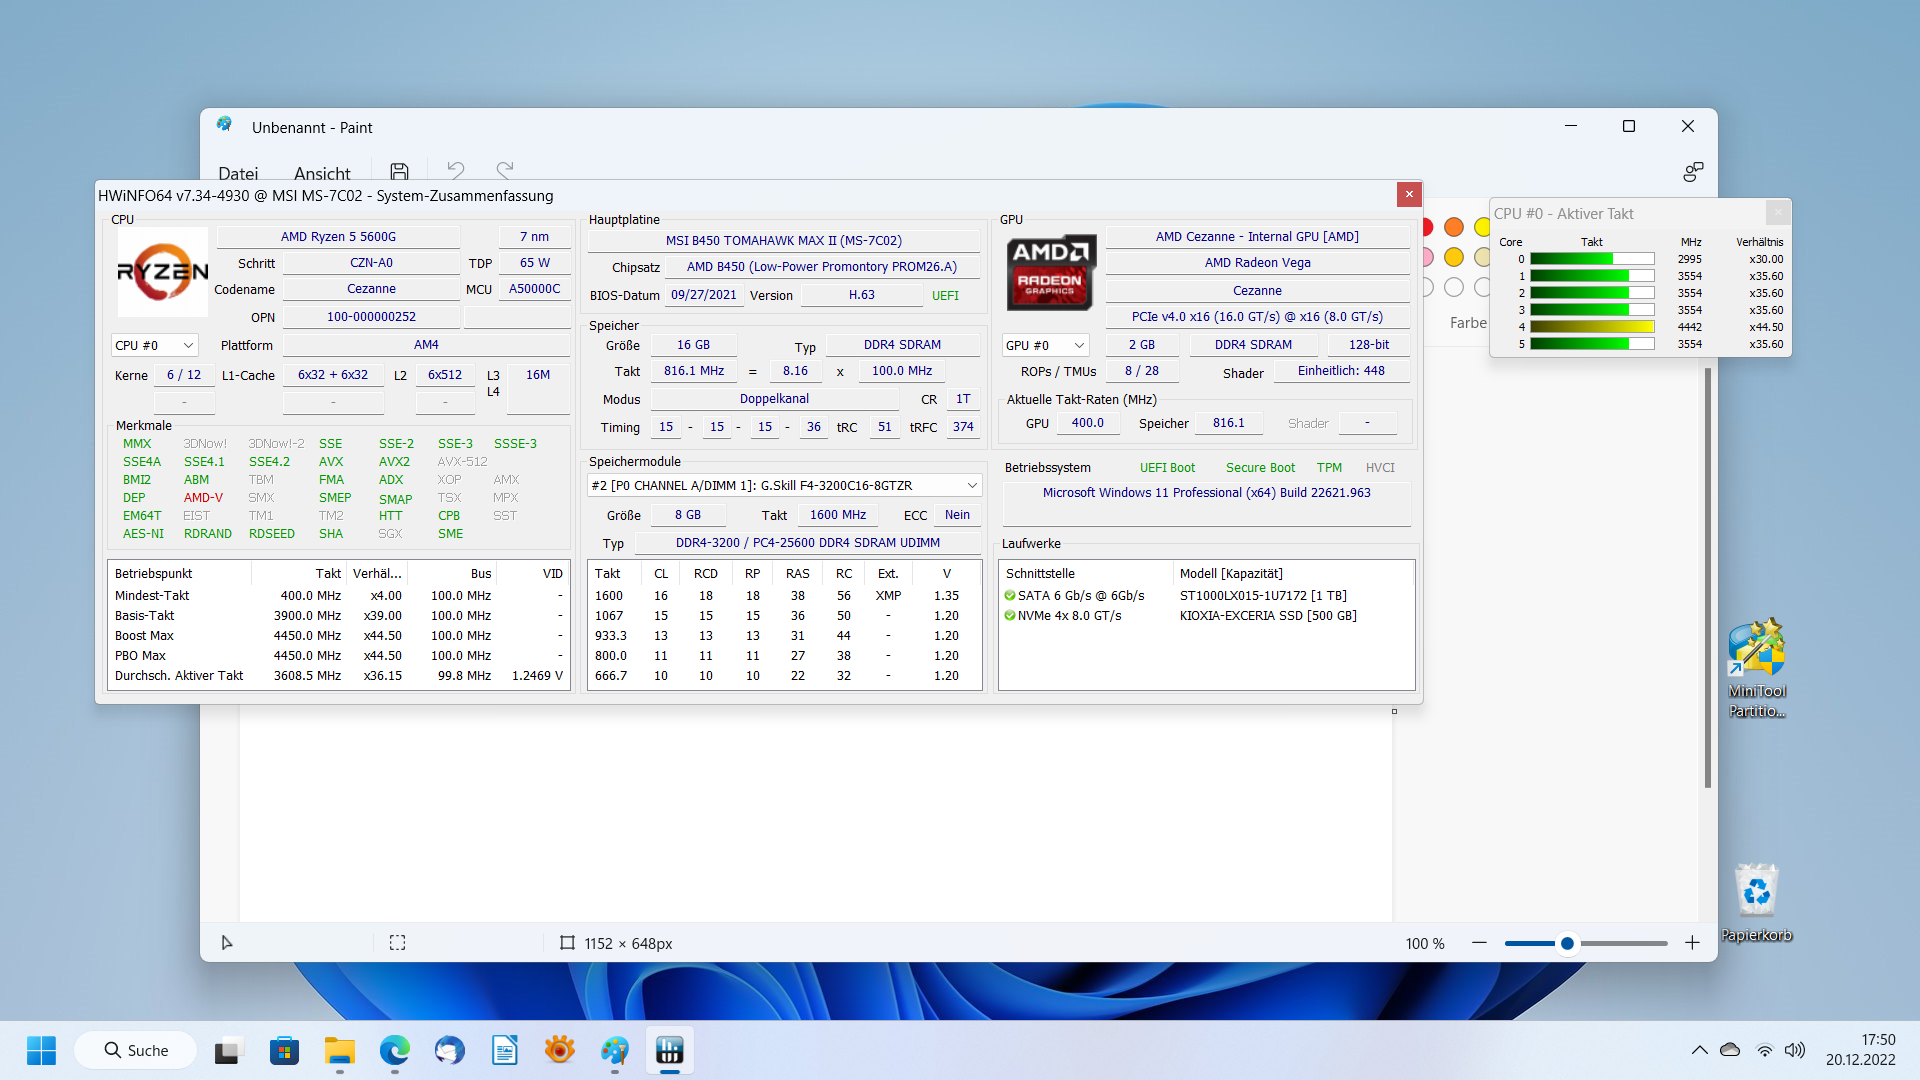The height and width of the screenshot is (1080, 1920).
Task: Click the zoom-in plus button in Paint
Action: [x=1693, y=942]
